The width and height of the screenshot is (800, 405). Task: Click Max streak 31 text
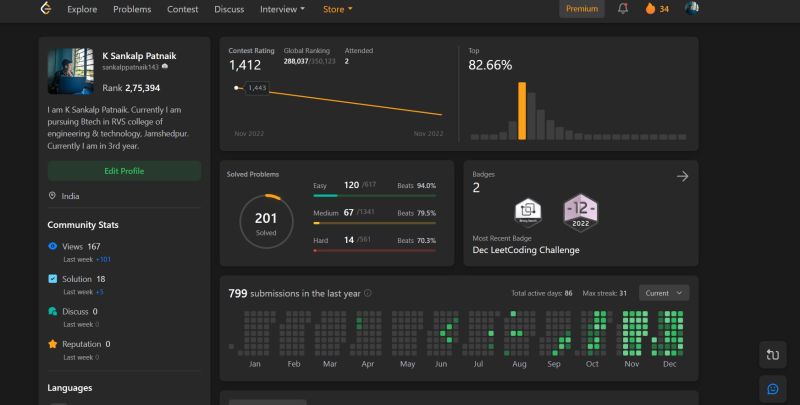[x=605, y=293]
